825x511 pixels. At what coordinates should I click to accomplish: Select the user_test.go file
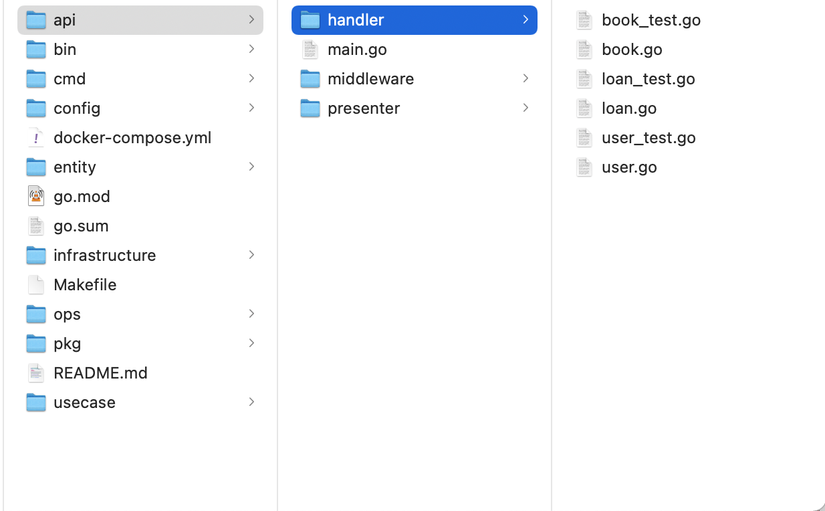point(648,138)
